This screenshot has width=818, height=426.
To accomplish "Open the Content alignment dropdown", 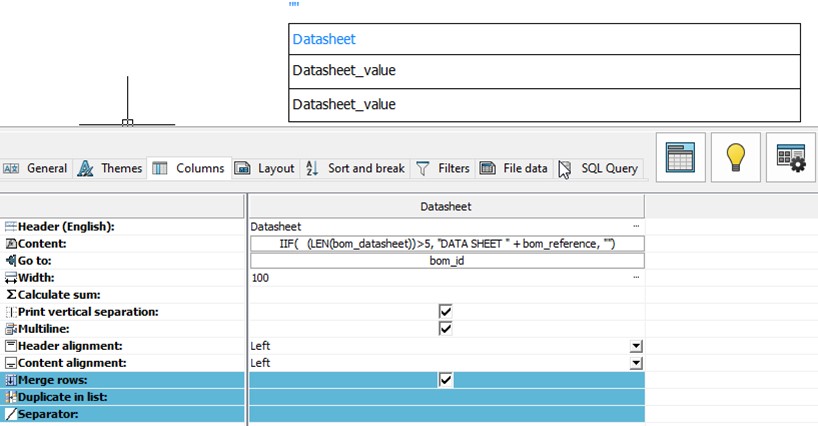I will (x=635, y=363).
